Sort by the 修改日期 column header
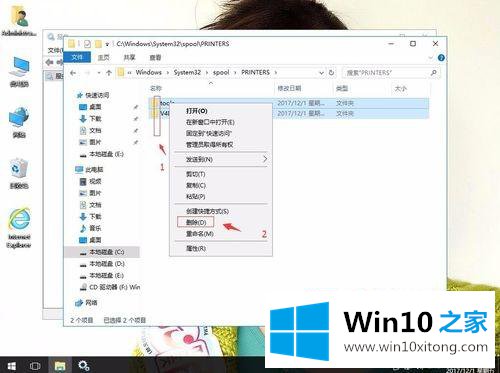This screenshot has width=500, height=373. pyautogui.click(x=289, y=88)
